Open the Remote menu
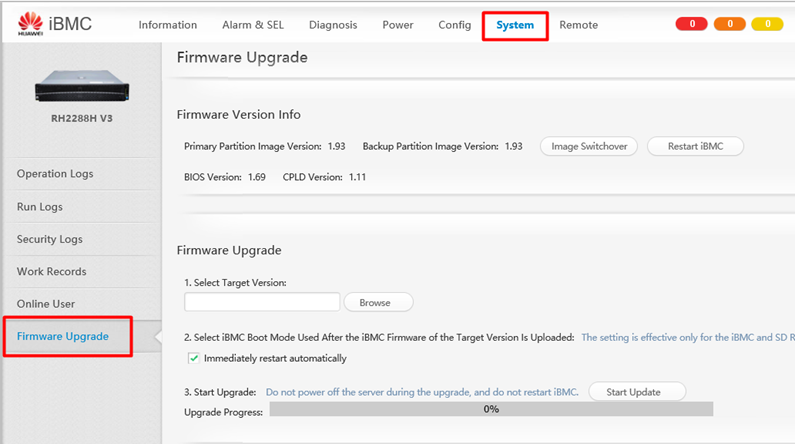Image resolution: width=795 pixels, height=444 pixels. (x=578, y=25)
